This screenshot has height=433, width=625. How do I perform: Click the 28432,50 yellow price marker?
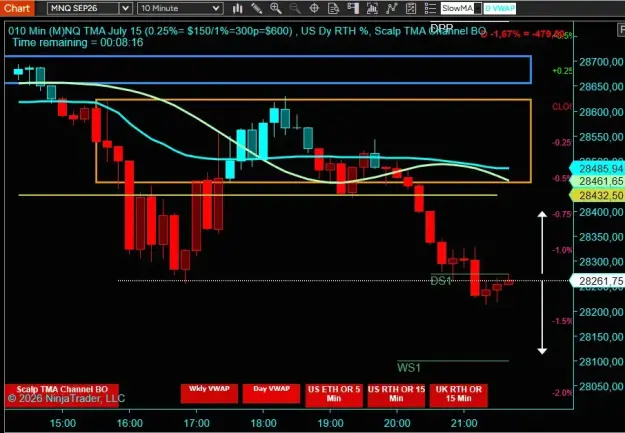click(598, 195)
